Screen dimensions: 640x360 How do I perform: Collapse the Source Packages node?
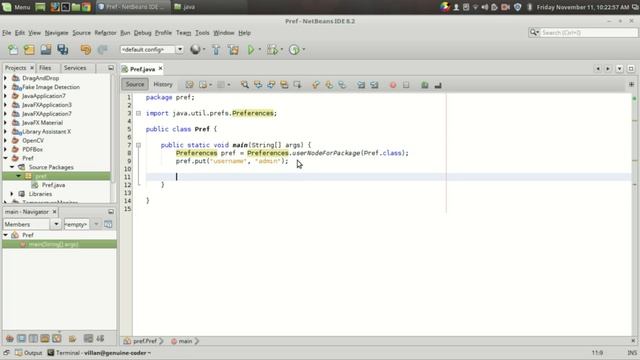click(x=12, y=167)
